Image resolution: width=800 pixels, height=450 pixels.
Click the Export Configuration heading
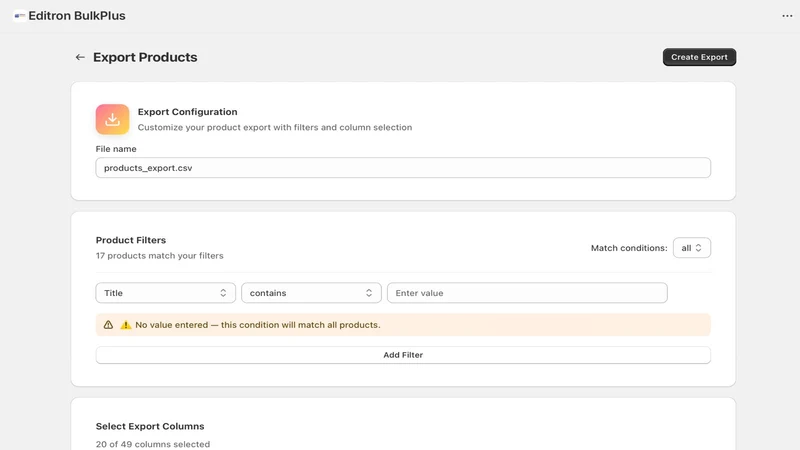point(187,112)
